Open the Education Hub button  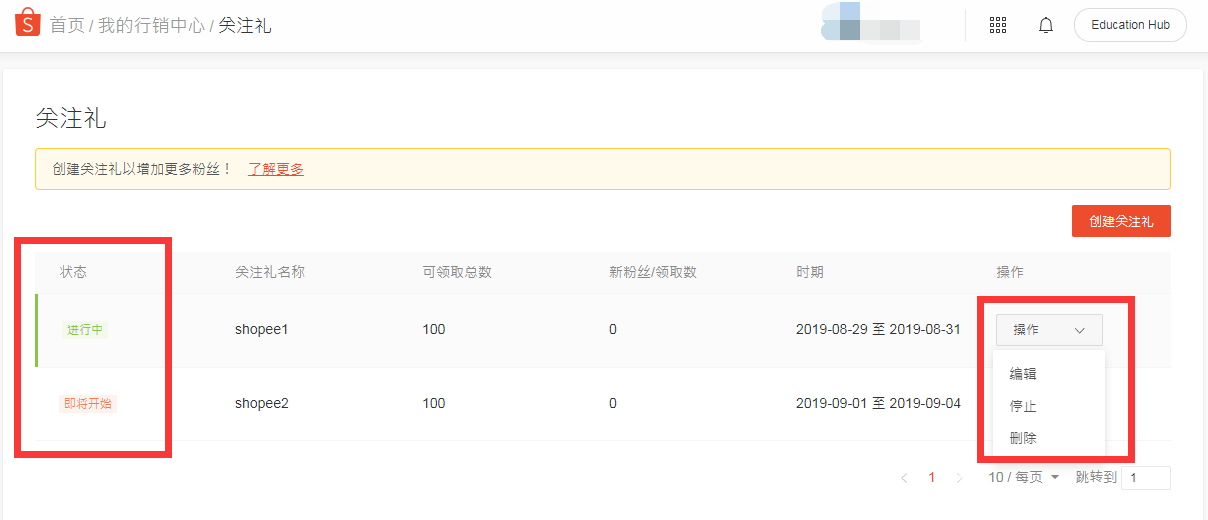1130,25
